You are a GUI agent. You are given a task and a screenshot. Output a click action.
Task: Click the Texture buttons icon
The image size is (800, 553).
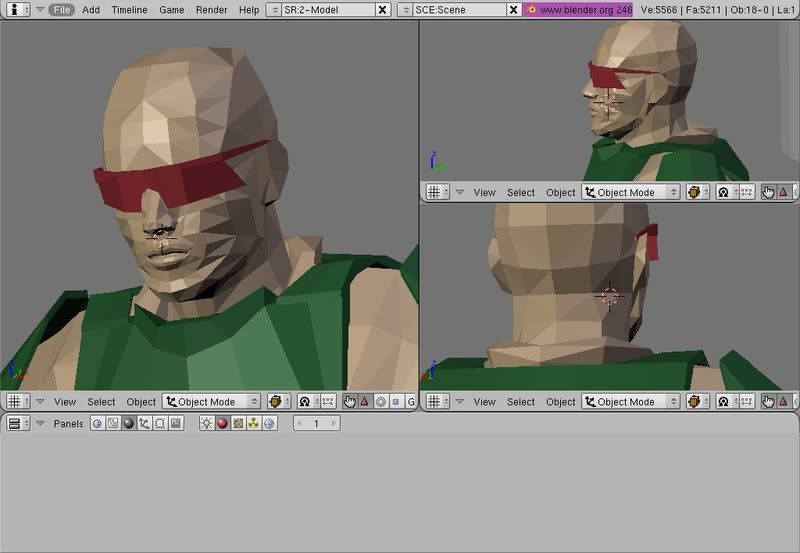238,424
